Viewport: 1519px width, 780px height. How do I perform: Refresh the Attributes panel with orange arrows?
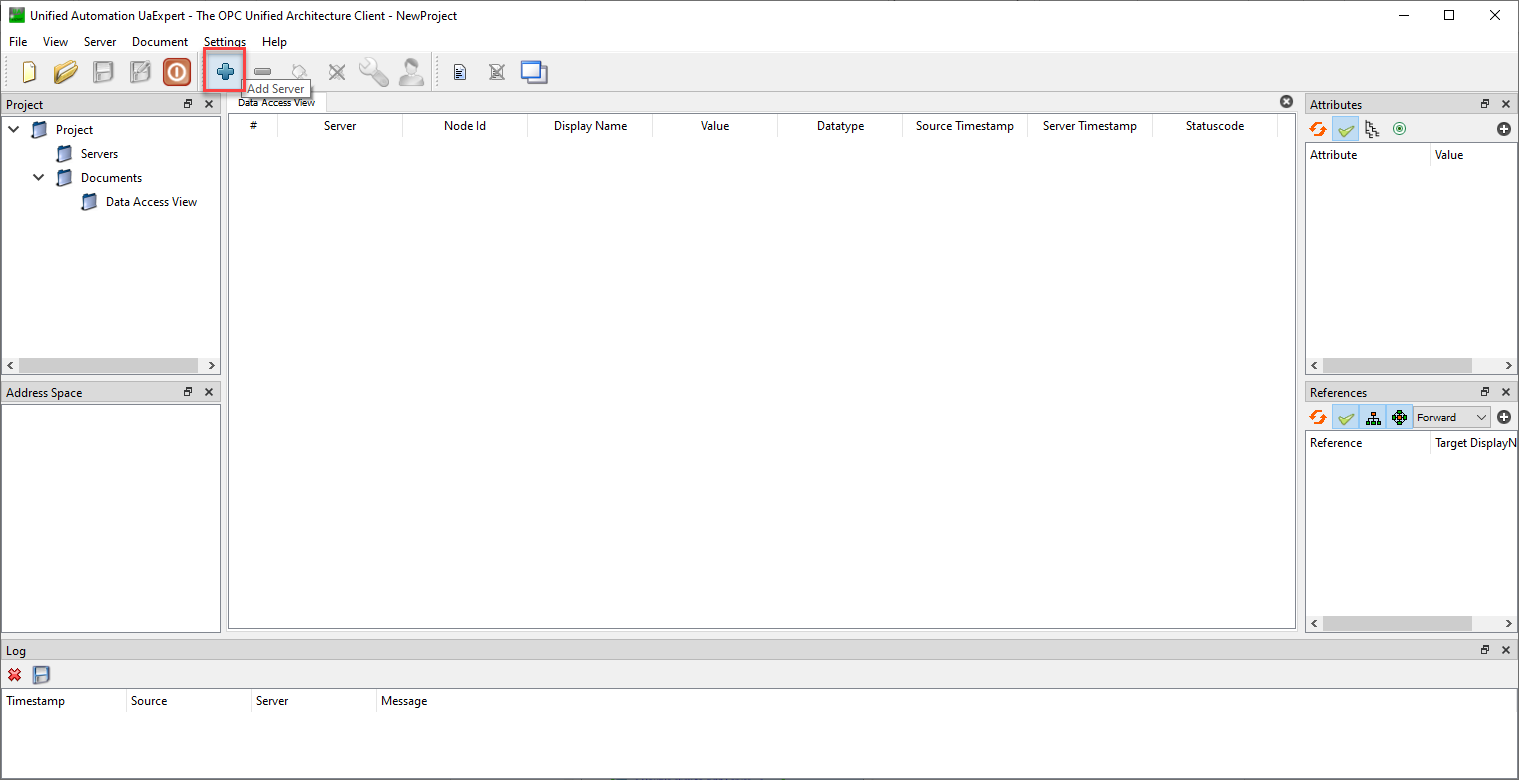point(1318,129)
